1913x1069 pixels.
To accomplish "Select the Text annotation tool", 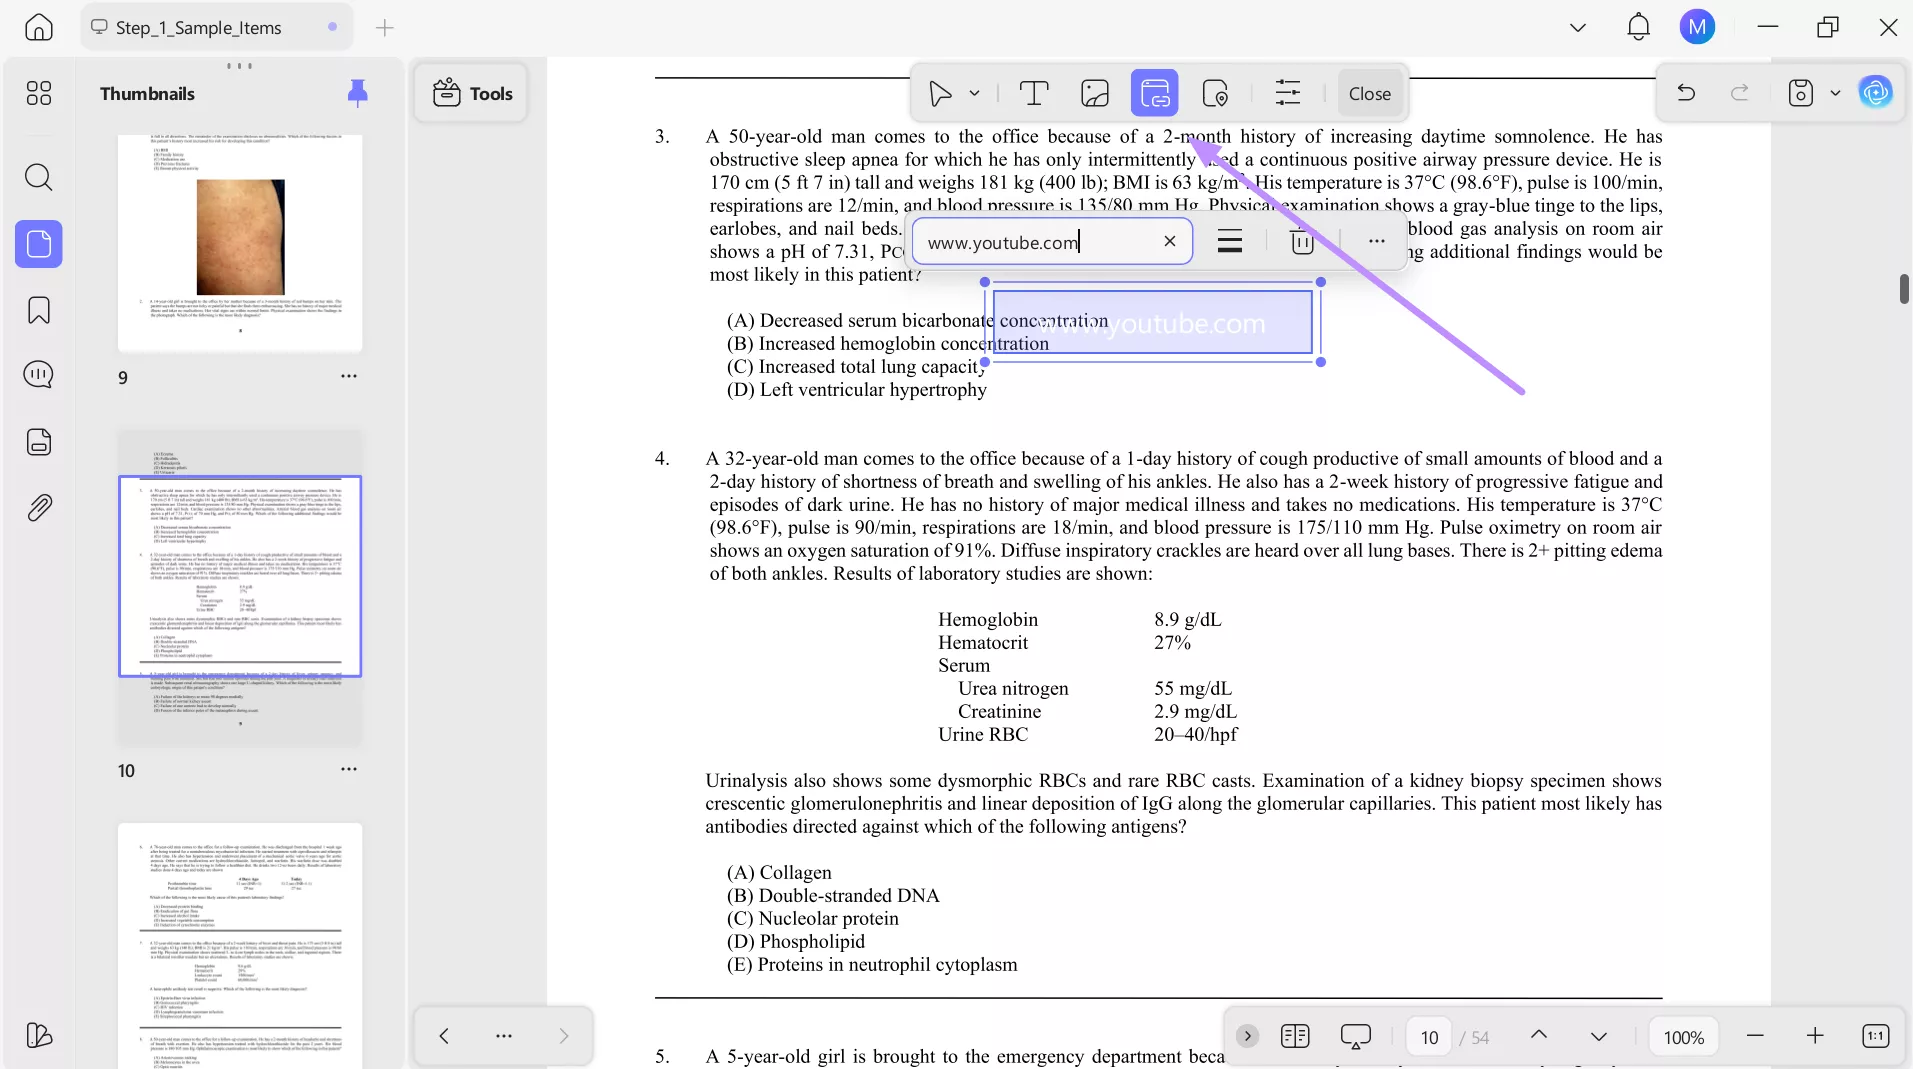I will (x=1035, y=93).
